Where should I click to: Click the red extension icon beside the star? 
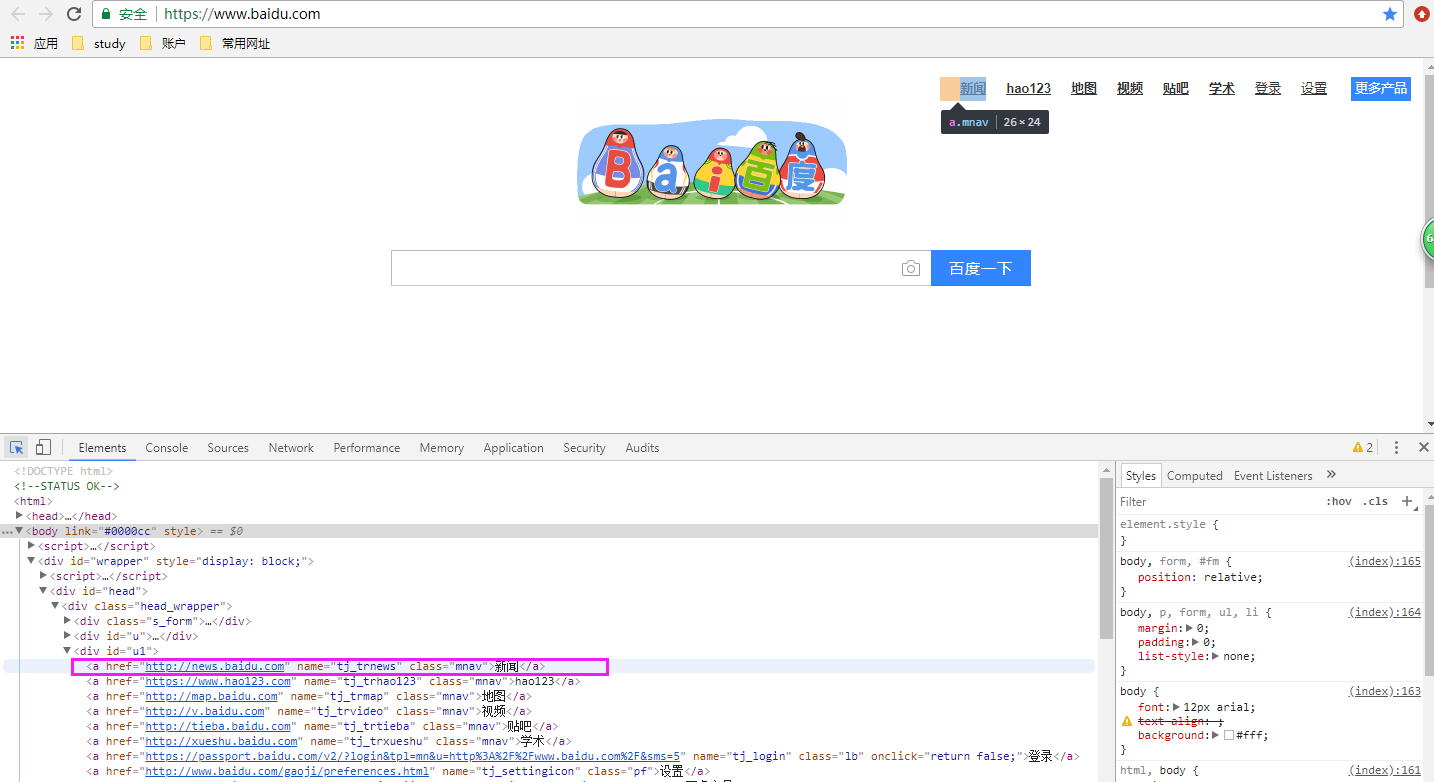pyautogui.click(x=1422, y=14)
